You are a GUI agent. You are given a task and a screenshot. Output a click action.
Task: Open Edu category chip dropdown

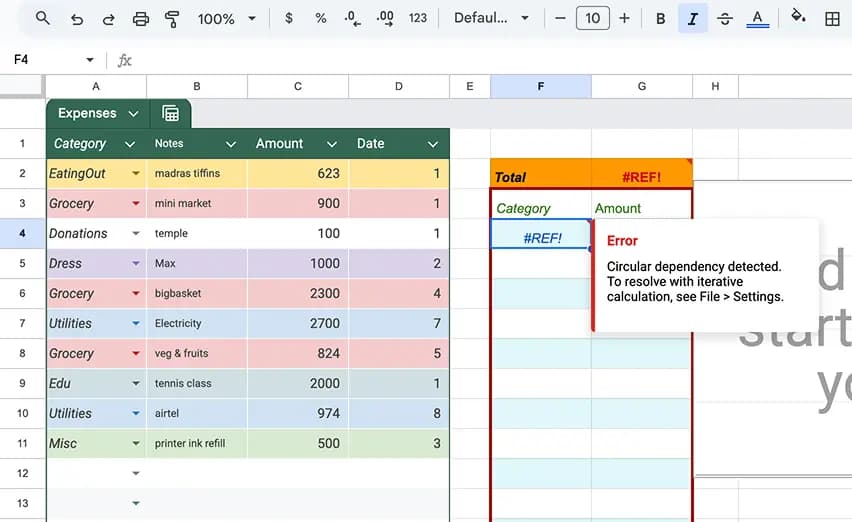[x=136, y=383]
